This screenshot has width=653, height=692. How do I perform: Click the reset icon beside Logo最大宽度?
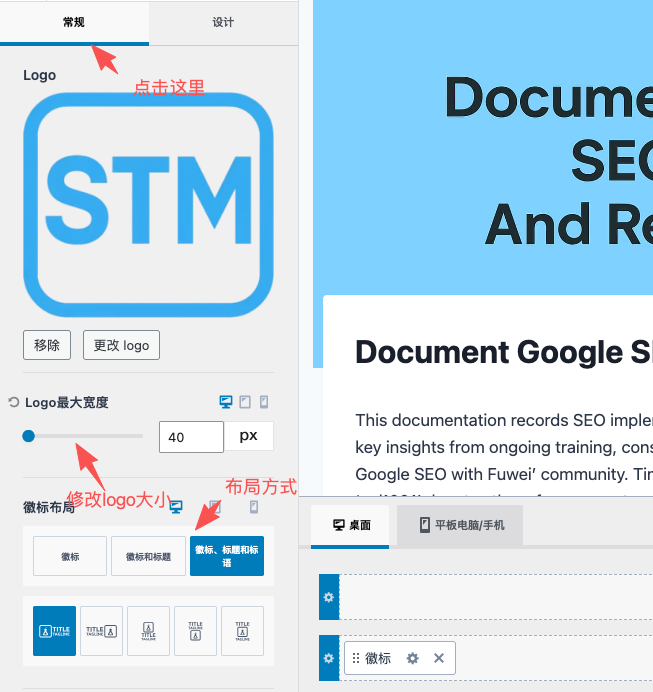14,403
